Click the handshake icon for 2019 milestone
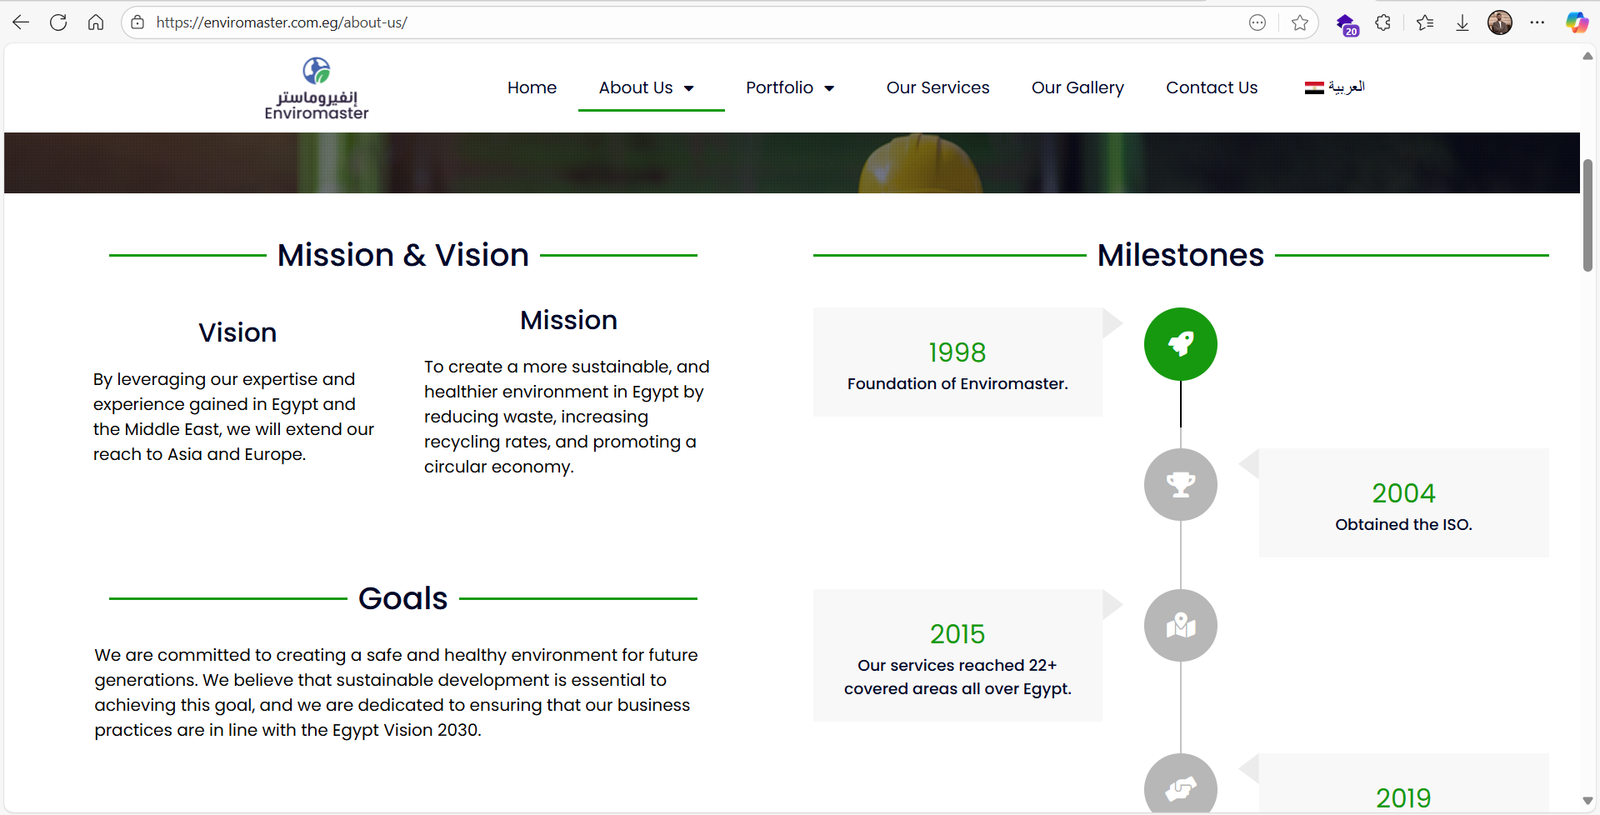Screen dimensions: 1600x815 point(1180,788)
